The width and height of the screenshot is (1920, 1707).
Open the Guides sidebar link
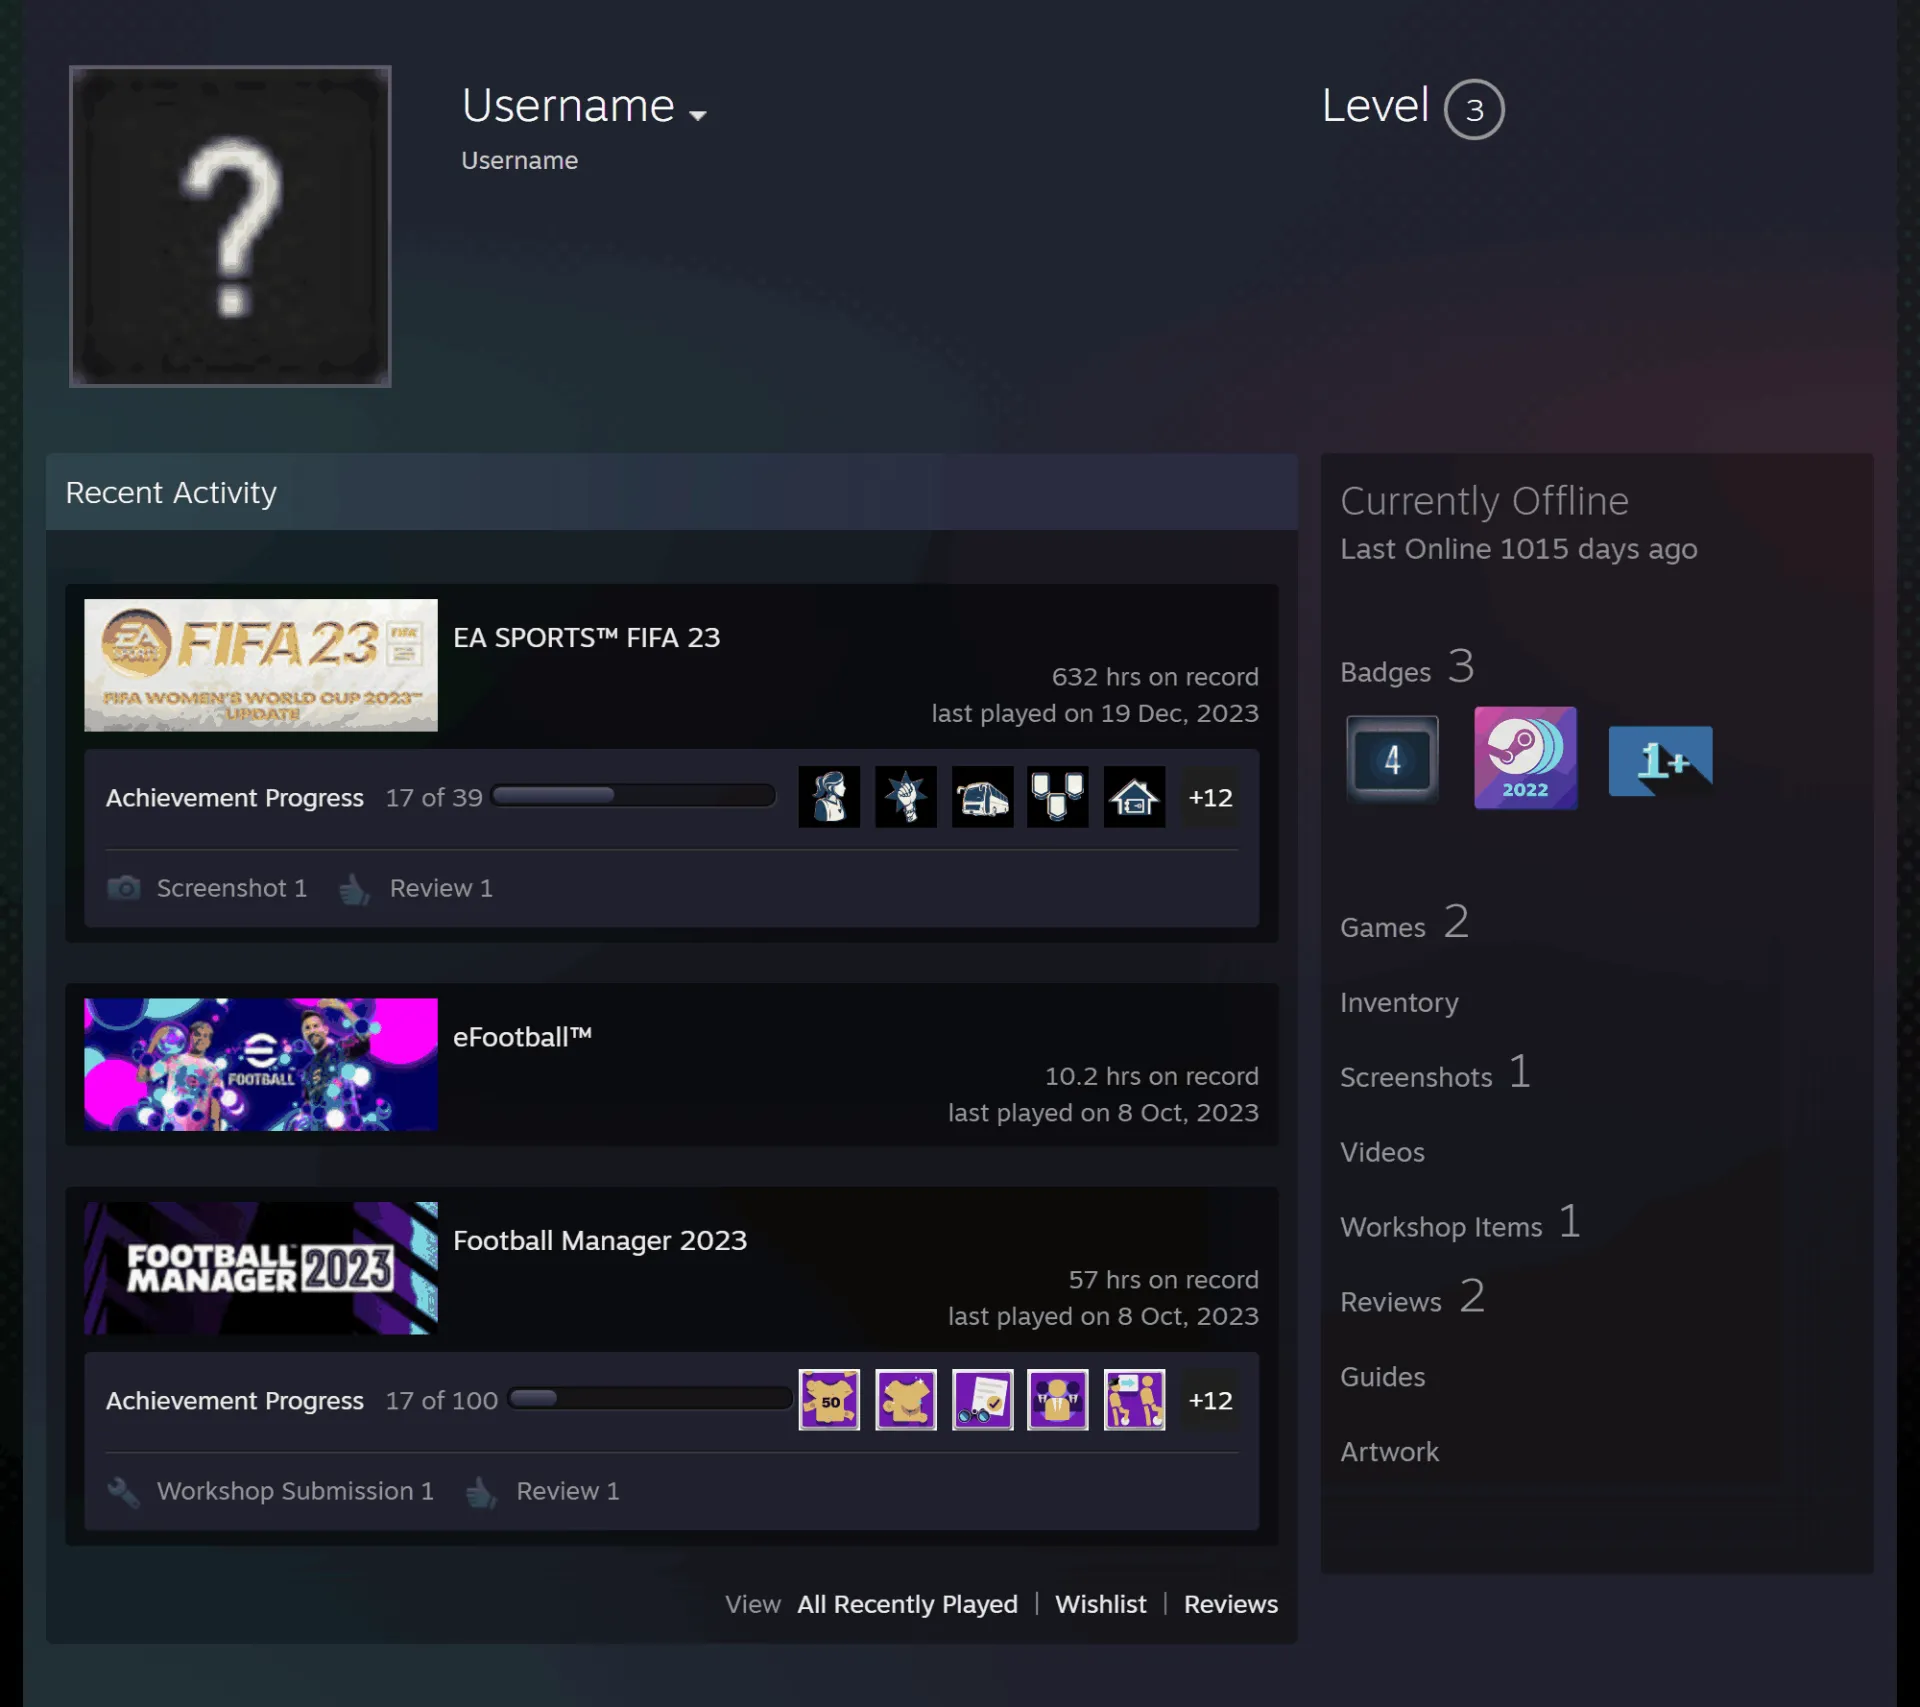coord(1382,1377)
